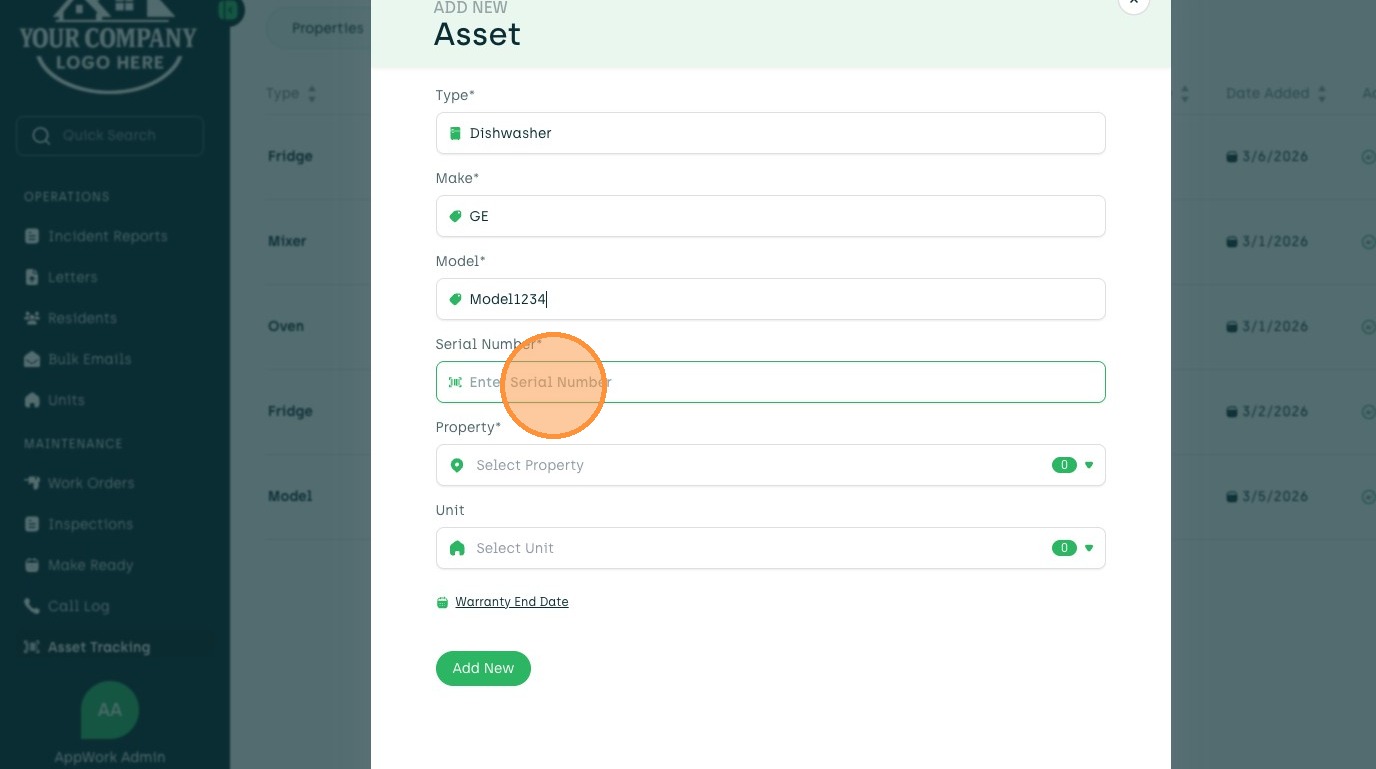Image resolution: width=1376 pixels, height=769 pixels.
Task: Click the Quick Search magnifier icon
Action: (41, 136)
